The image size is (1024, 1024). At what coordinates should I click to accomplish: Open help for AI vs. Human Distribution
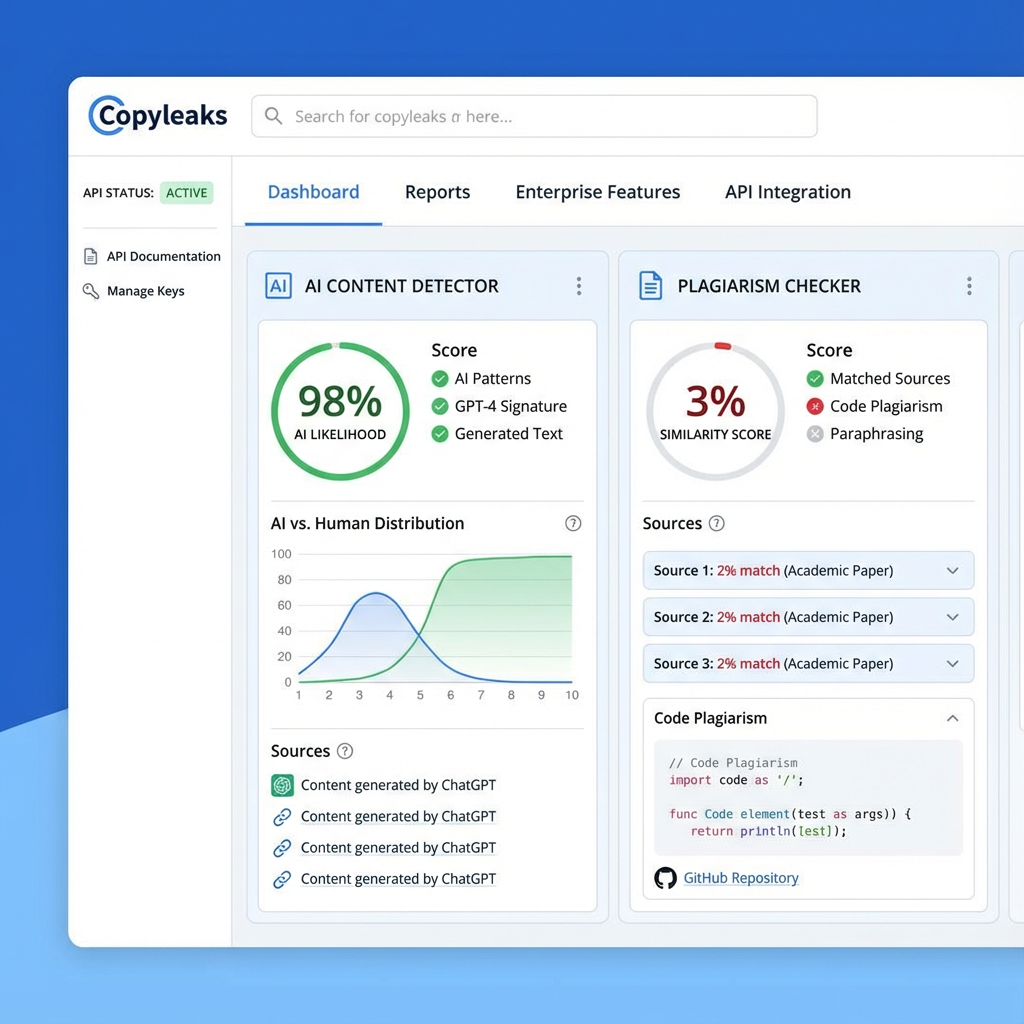coord(573,523)
